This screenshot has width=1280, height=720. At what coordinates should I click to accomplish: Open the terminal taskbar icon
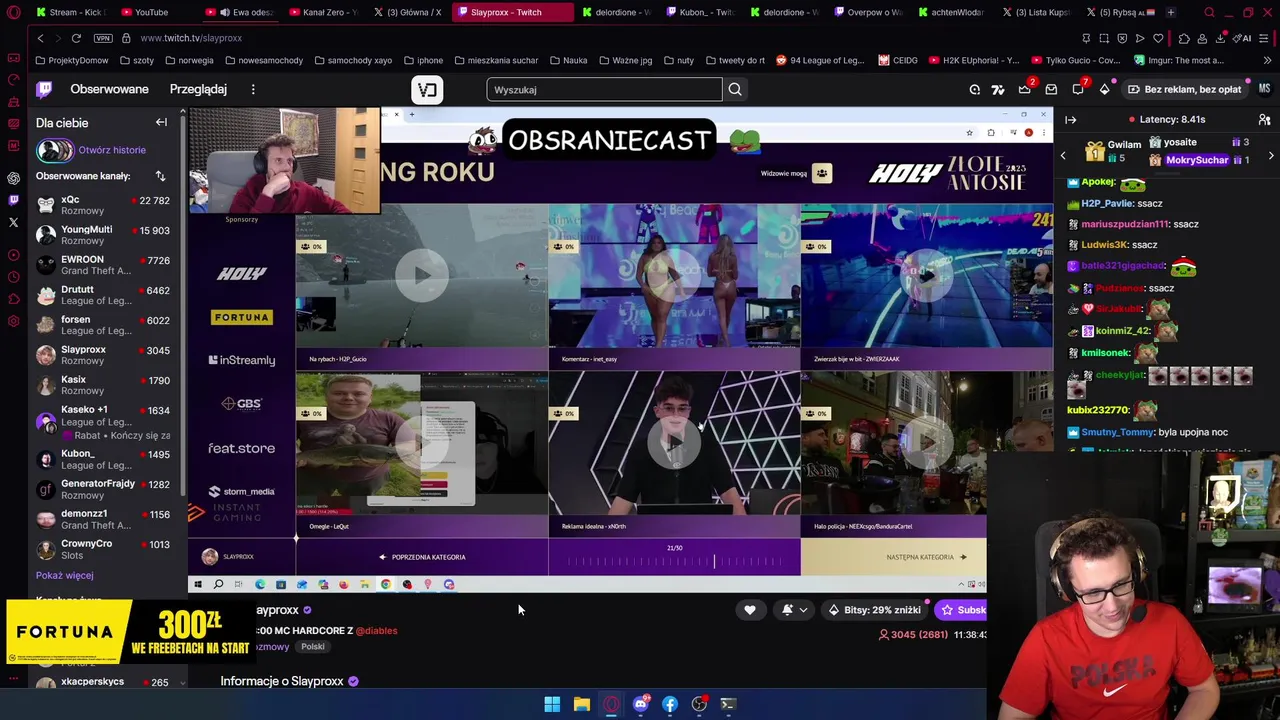728,704
